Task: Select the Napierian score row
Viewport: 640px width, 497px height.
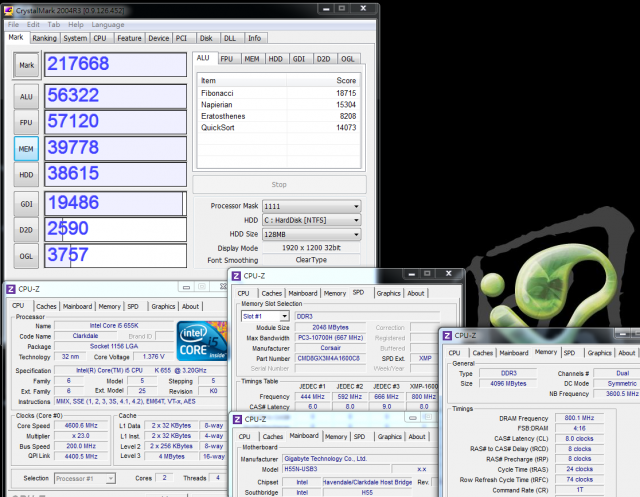Action: coord(278,104)
